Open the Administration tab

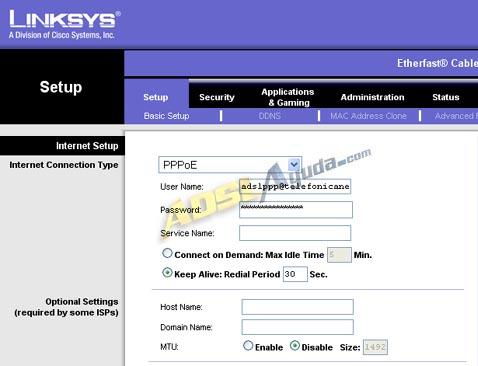[x=372, y=97]
